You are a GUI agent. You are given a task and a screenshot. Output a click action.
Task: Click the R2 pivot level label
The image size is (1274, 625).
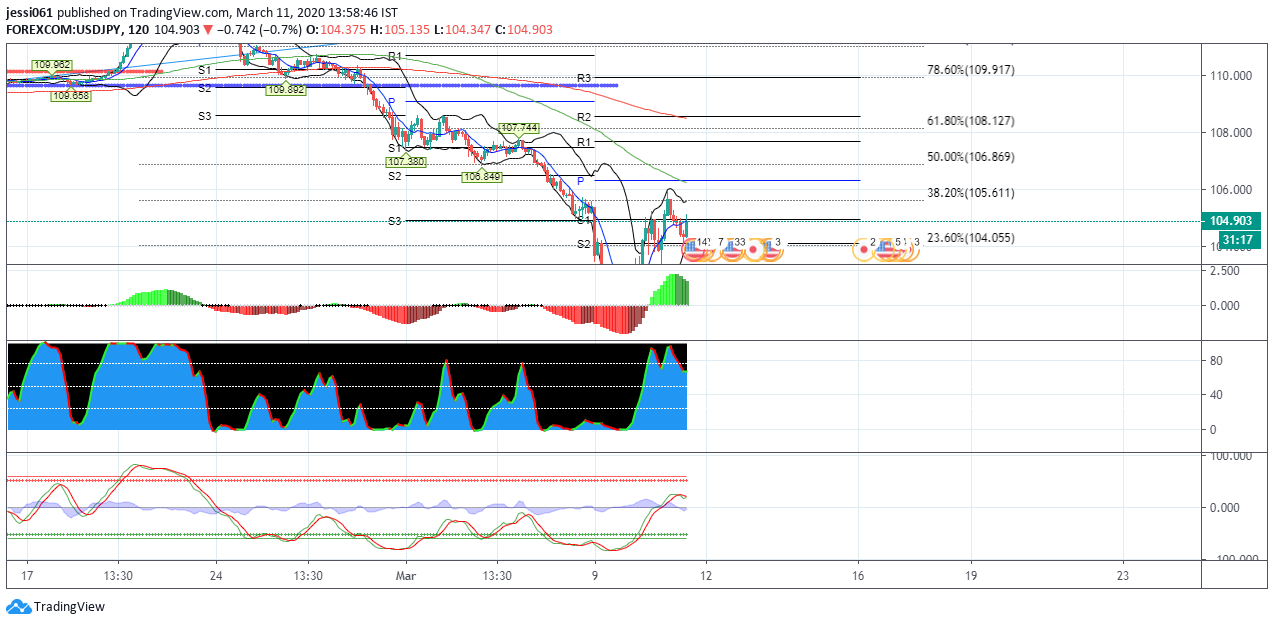(x=584, y=117)
